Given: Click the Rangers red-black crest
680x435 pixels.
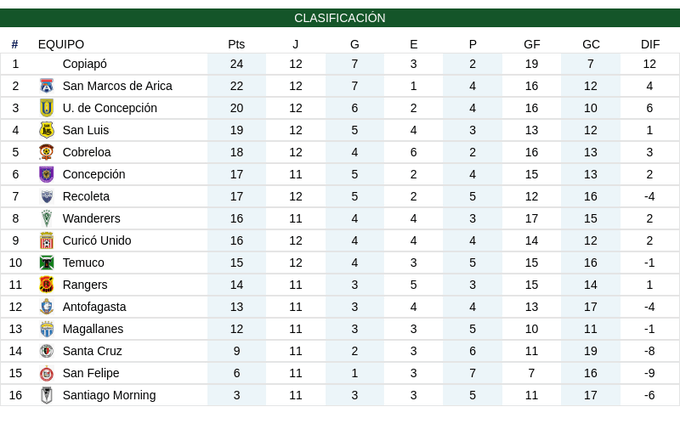Looking at the screenshot, I should 46,285.
